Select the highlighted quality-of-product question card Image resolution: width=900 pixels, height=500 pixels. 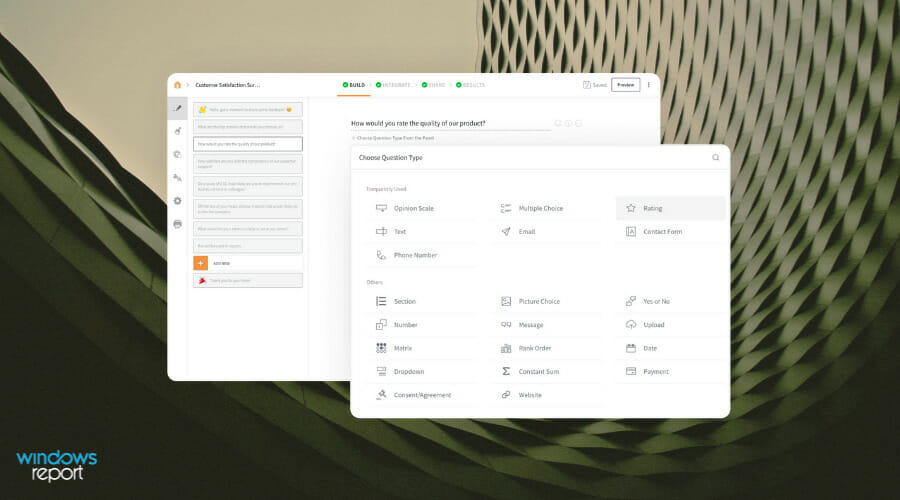[247, 144]
